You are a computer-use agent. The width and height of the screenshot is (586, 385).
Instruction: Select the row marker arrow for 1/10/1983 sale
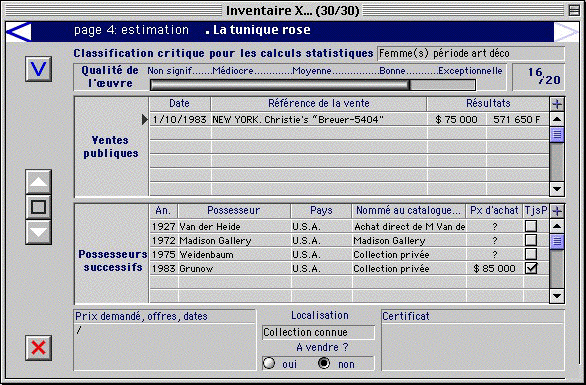point(145,119)
